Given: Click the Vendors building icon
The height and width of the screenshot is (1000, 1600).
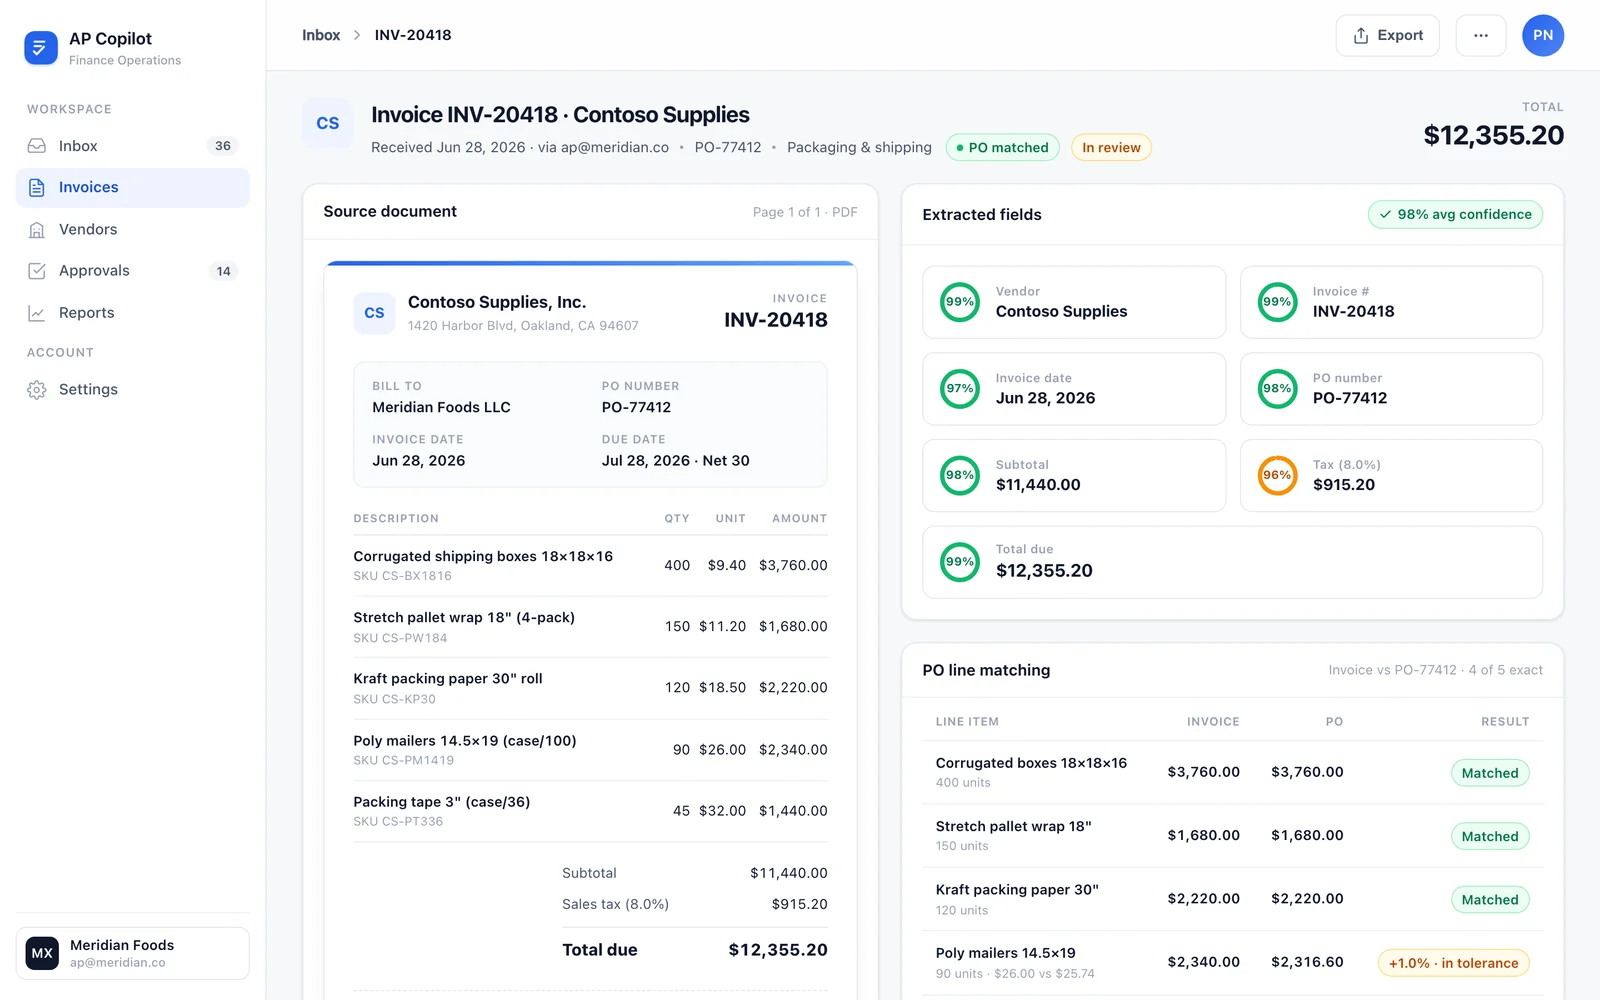Looking at the screenshot, I should point(37,230).
